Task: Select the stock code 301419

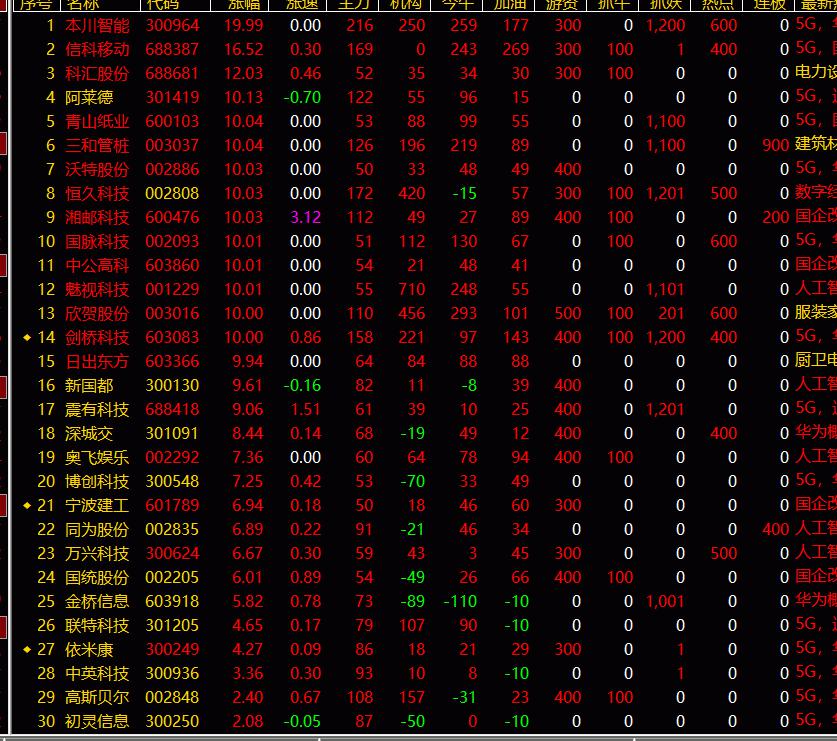Action: [x=172, y=98]
